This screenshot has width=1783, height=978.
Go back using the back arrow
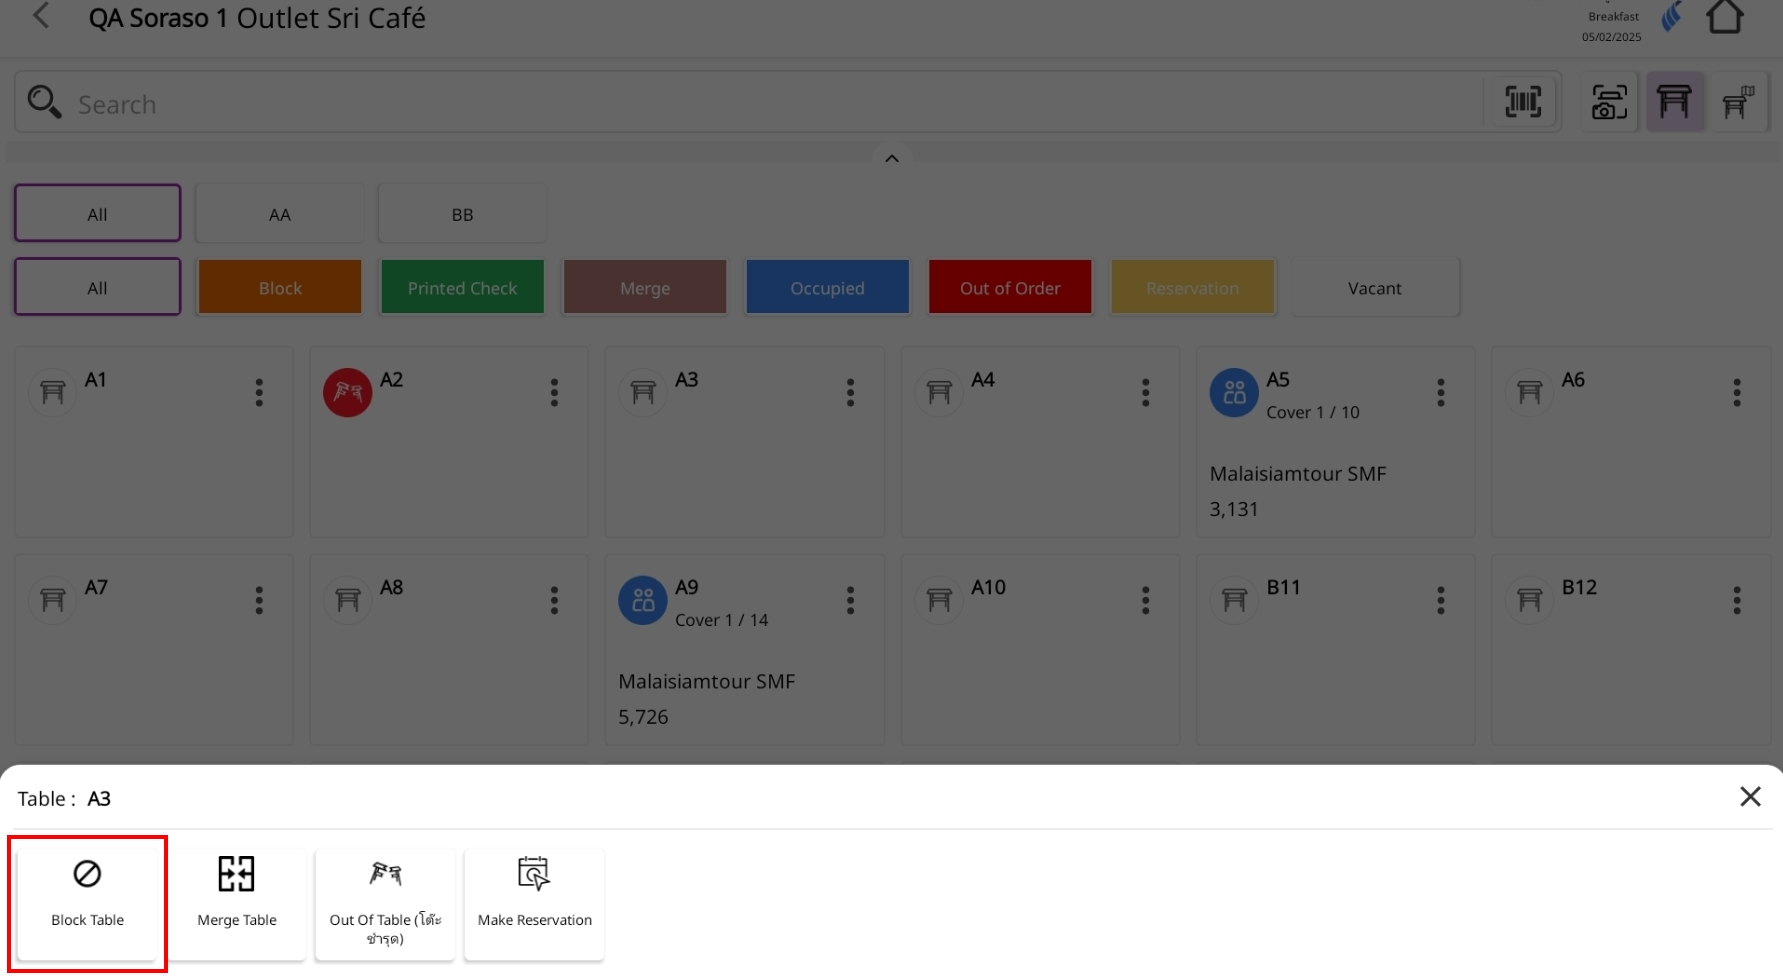click(x=41, y=16)
